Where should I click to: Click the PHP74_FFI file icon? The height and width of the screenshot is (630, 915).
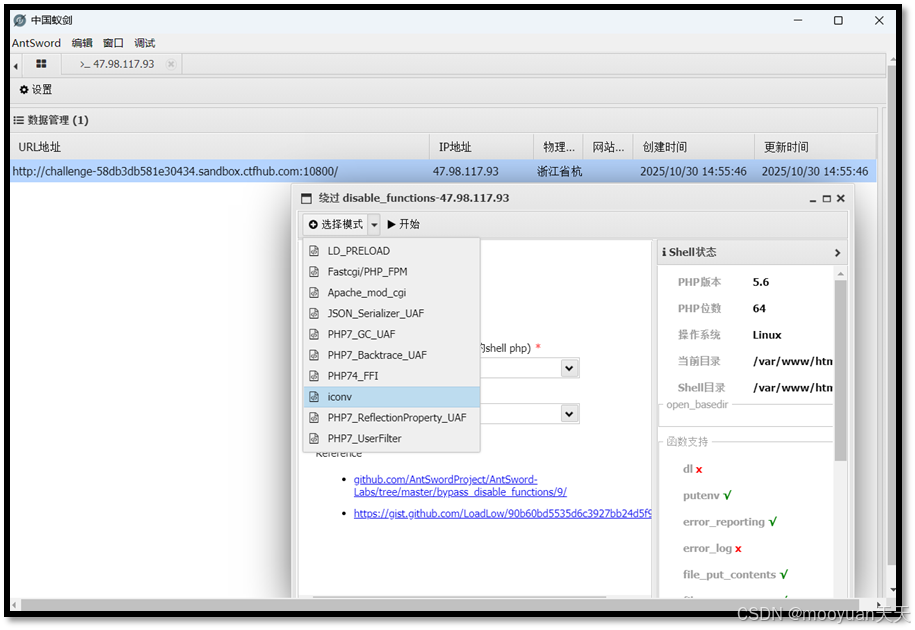[314, 376]
